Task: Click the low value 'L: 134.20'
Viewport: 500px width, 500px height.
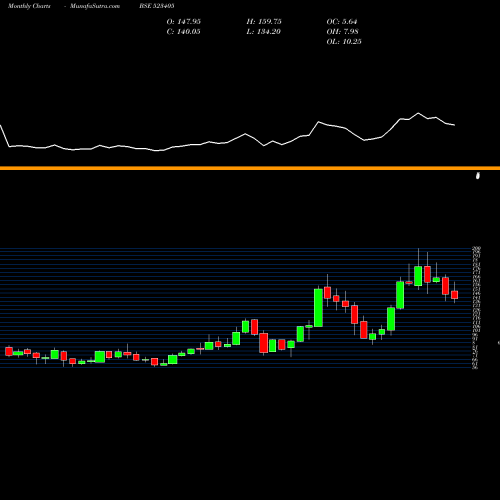Action: tap(263, 32)
